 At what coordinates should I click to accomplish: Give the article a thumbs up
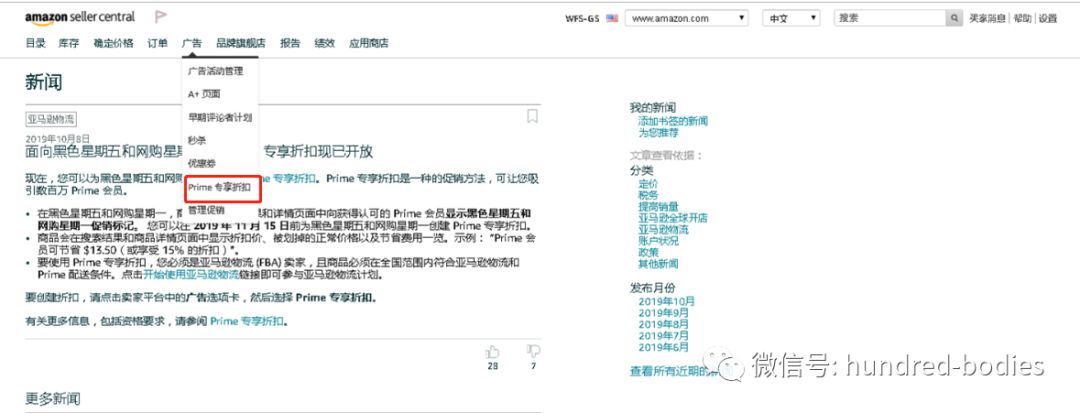pyautogui.click(x=492, y=352)
